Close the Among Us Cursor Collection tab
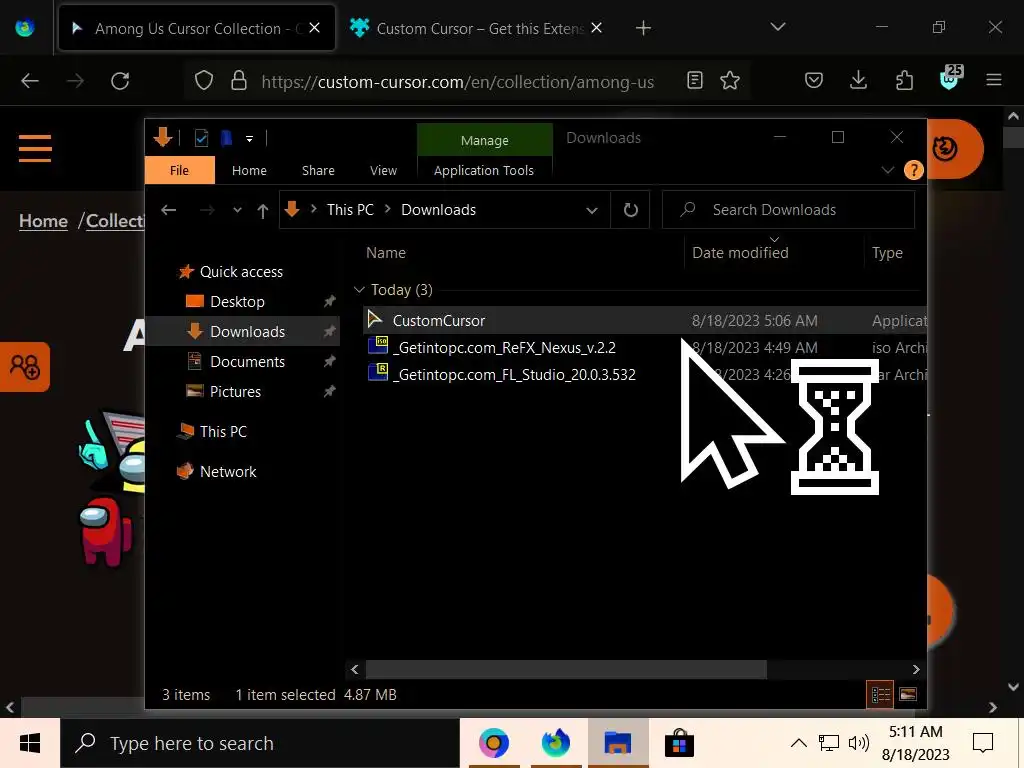The width and height of the screenshot is (1024, 768). tap(314, 27)
